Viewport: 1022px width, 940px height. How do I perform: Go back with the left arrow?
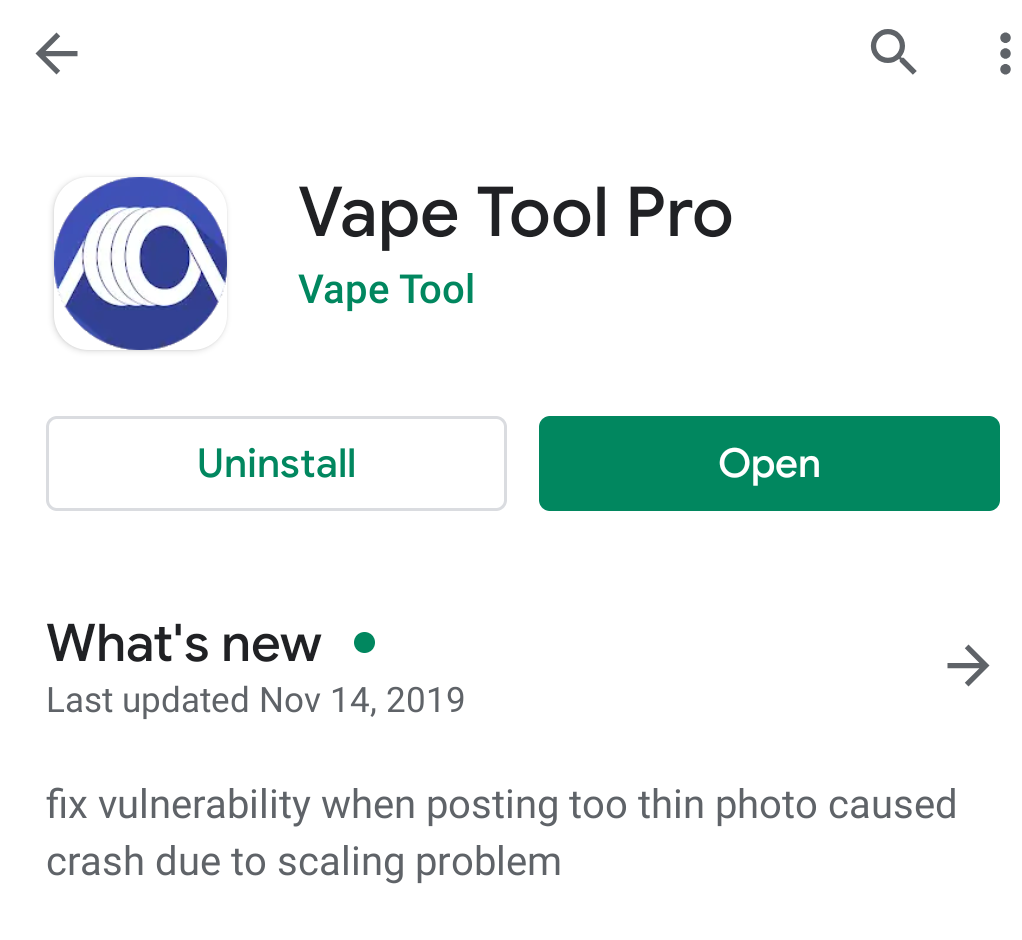click(x=57, y=53)
